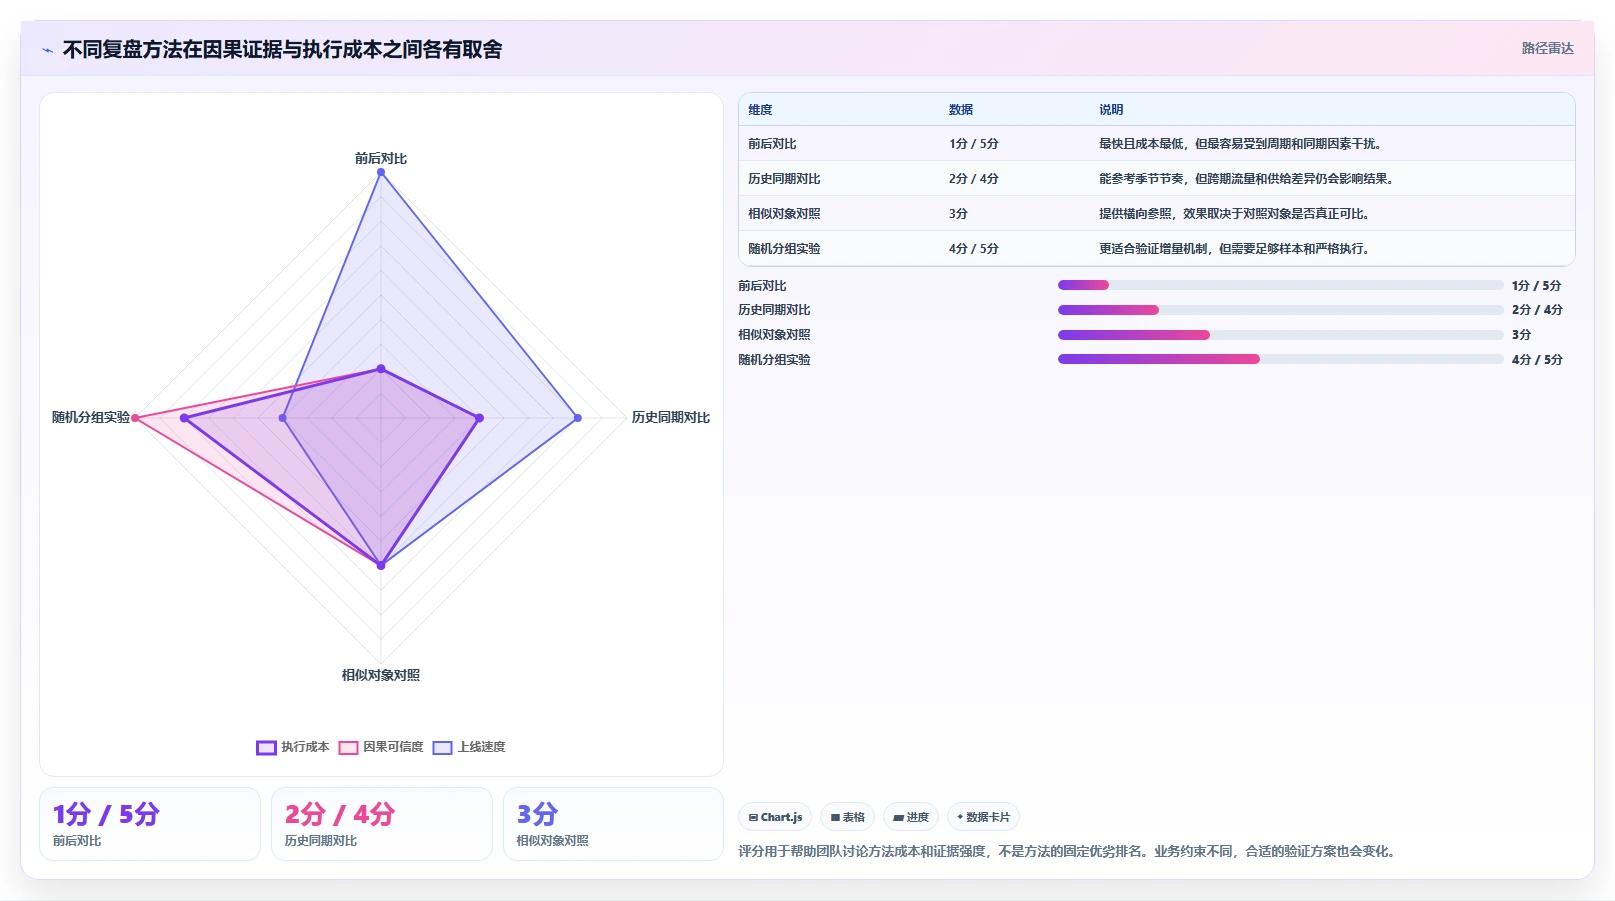Toggle the 因果可信度 legend swatch
Screen dimensions: 1615x901
348,747
